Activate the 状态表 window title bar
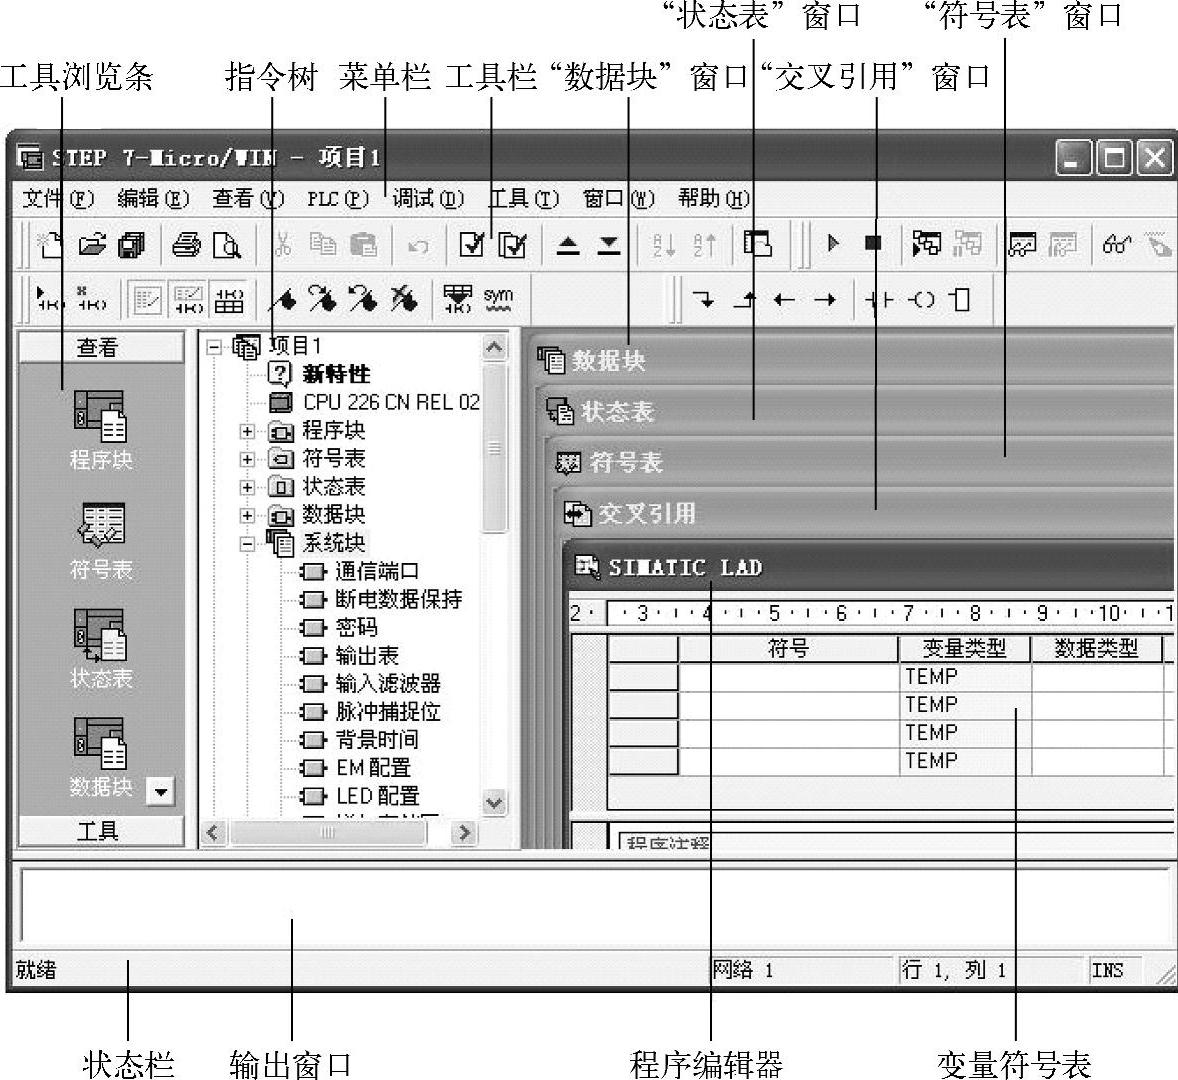Image resolution: width=1178 pixels, height=1080 pixels. 858,412
